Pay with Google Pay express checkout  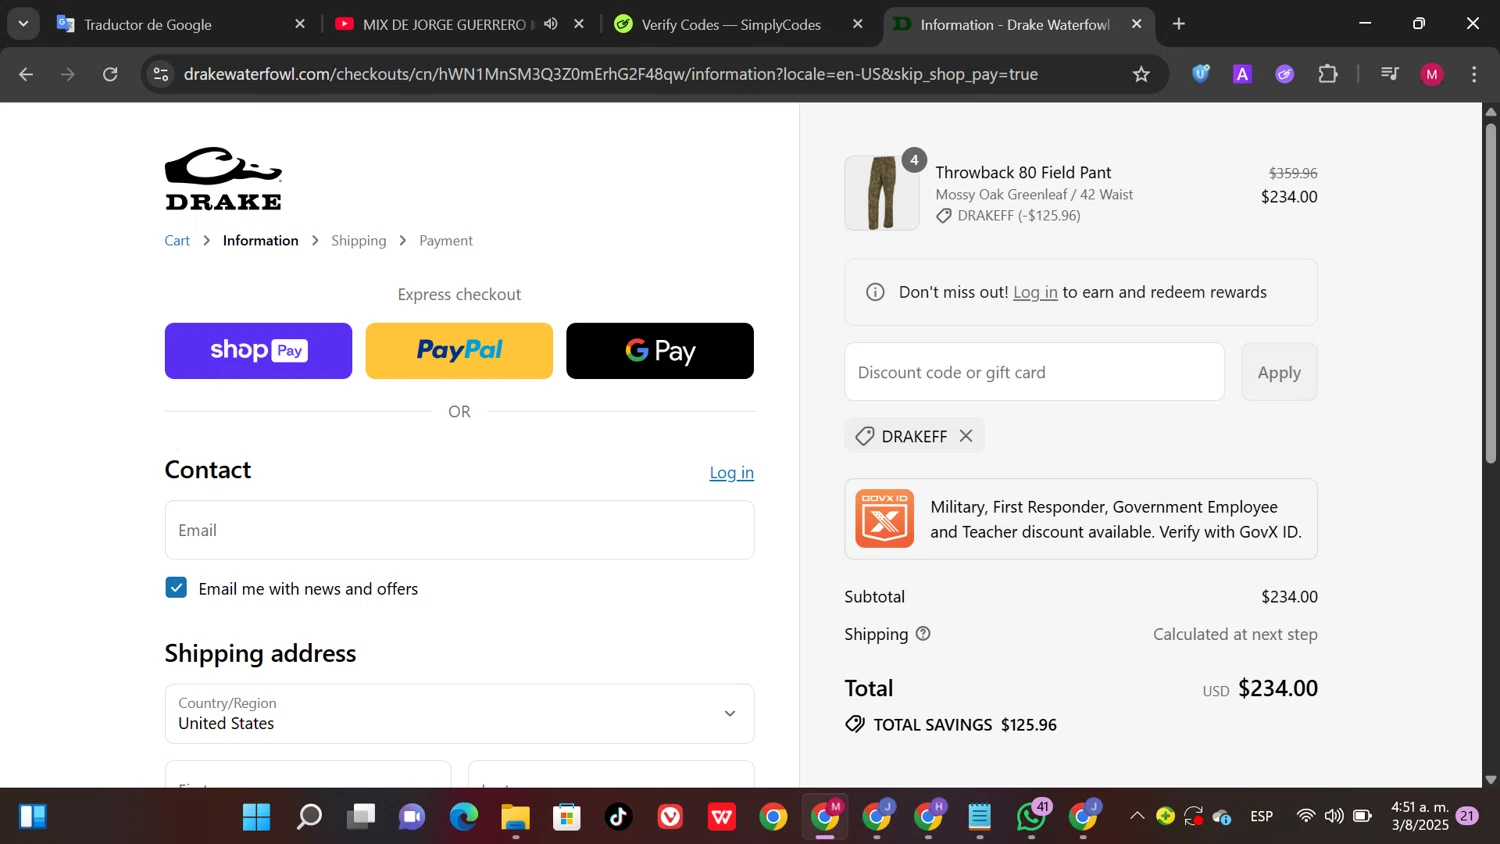click(x=660, y=351)
